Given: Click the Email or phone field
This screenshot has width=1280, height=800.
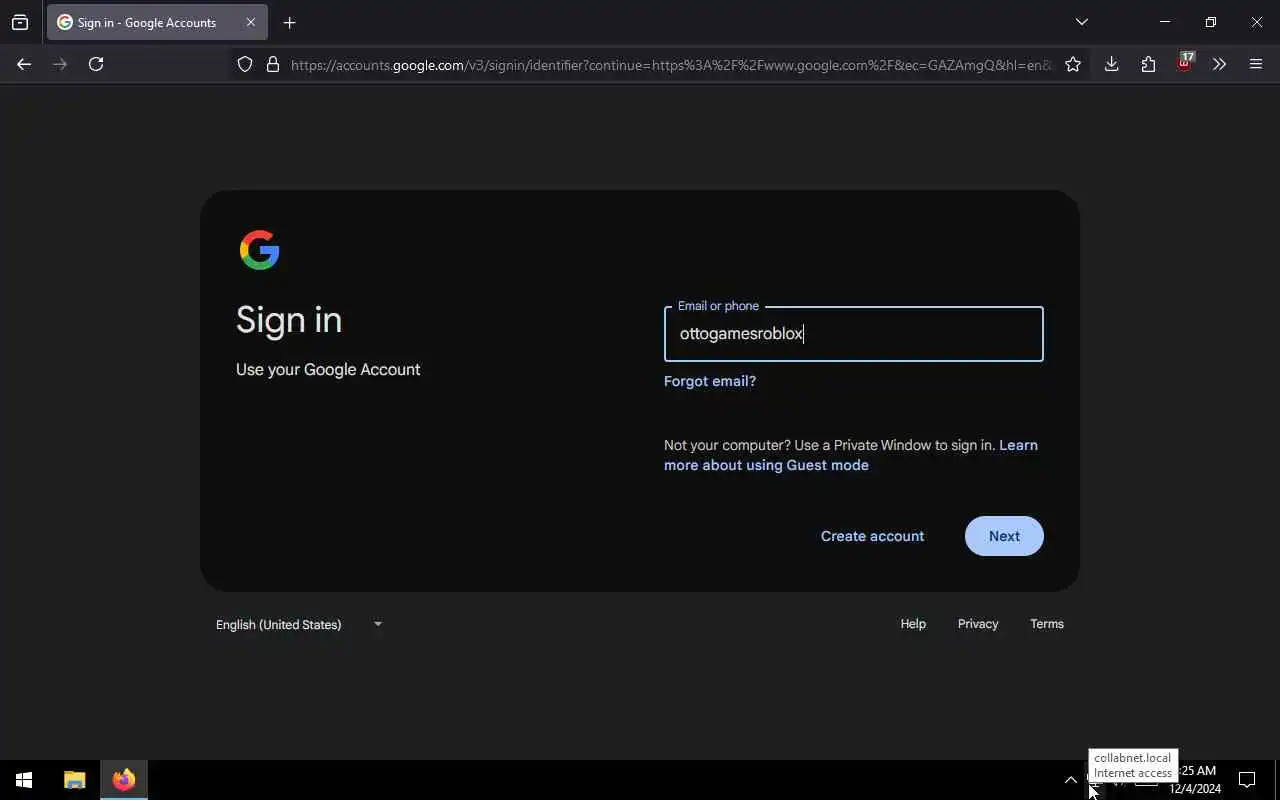Looking at the screenshot, I should [854, 334].
